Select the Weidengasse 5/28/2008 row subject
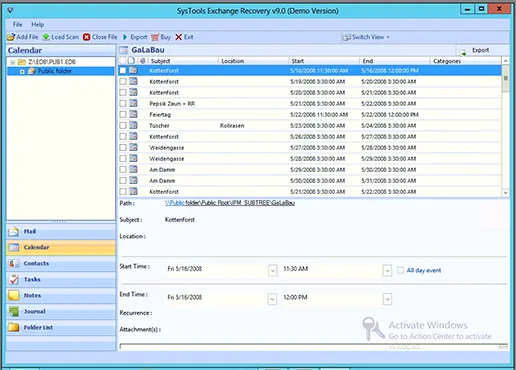The image size is (516, 370). (167, 159)
